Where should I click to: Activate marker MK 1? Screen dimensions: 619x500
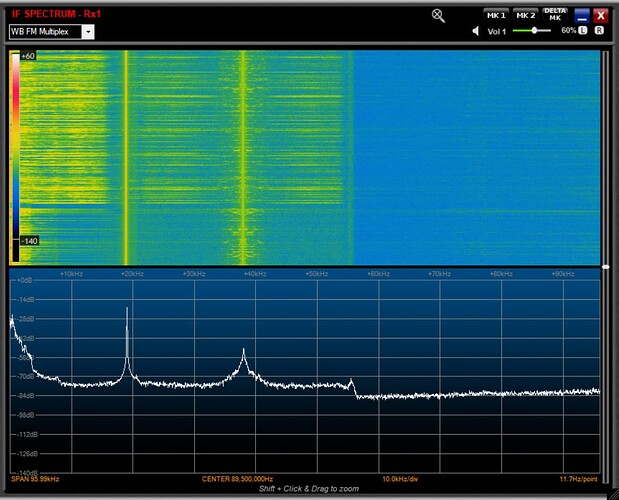(496, 14)
